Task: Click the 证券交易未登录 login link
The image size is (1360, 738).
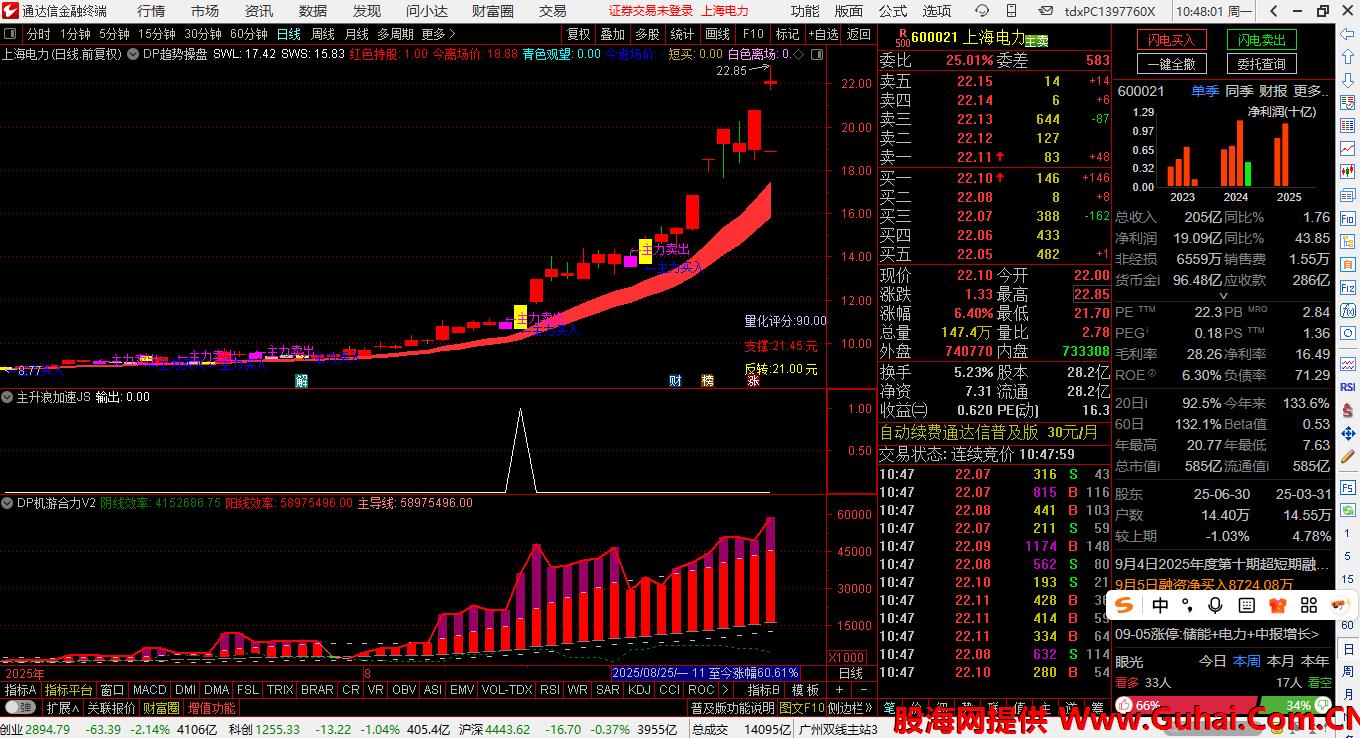Action: click(650, 11)
